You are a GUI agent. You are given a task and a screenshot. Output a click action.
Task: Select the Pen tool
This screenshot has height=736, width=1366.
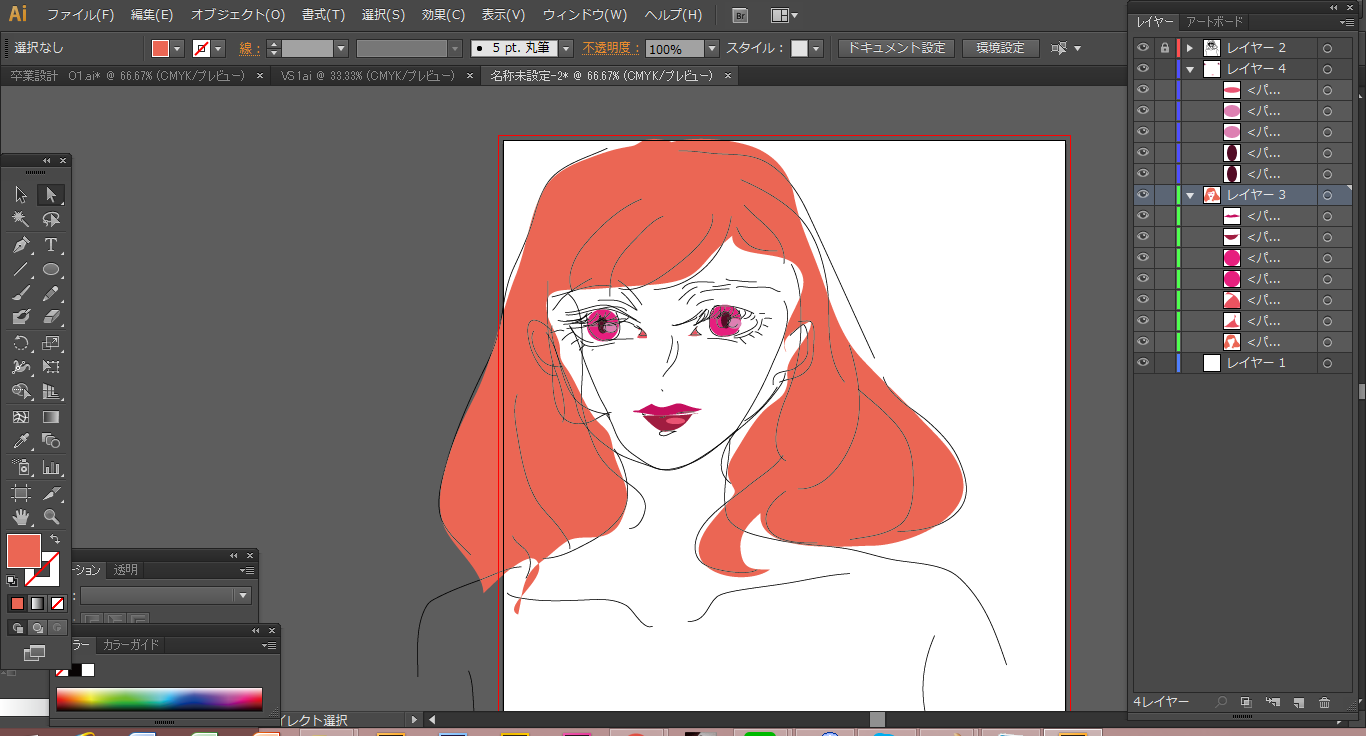click(21, 245)
